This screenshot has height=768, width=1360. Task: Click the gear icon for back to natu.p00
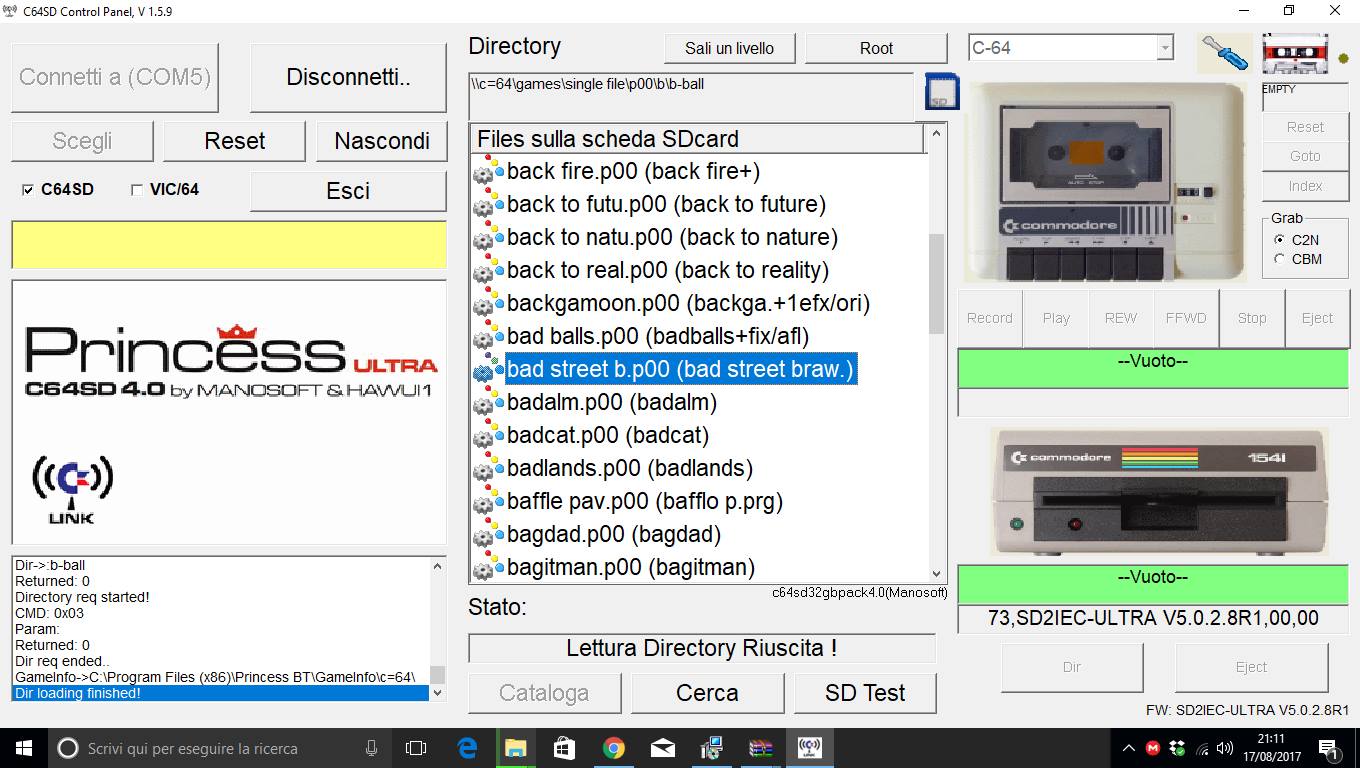[x=487, y=238]
